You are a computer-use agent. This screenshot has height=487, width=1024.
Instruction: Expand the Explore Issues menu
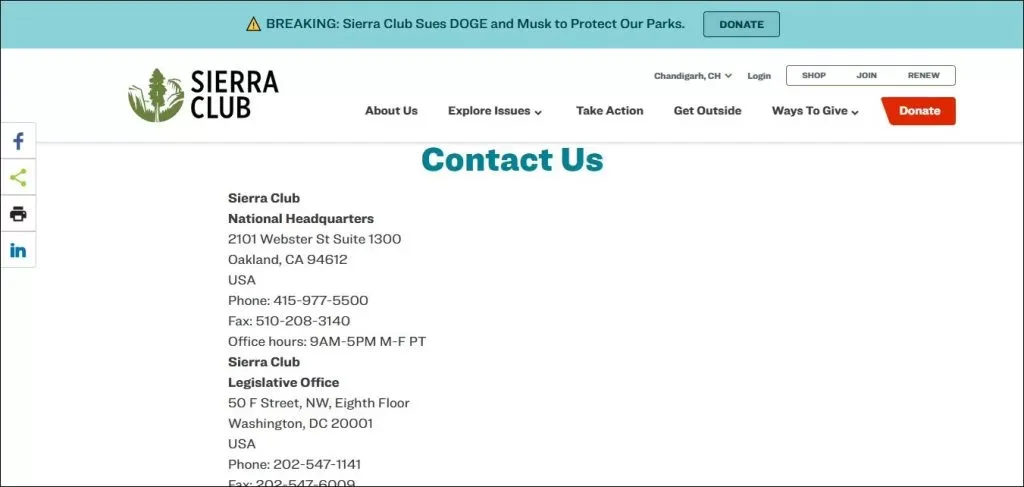495,111
